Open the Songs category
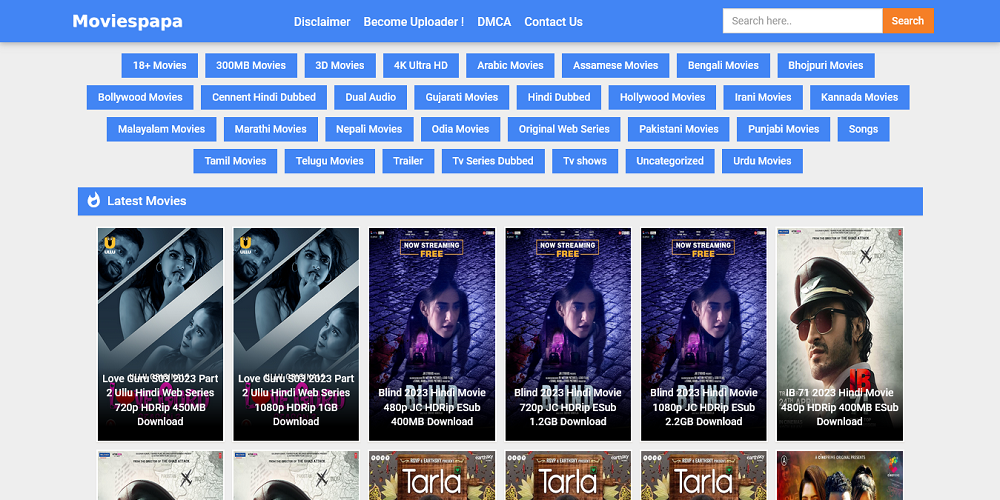This screenshot has height=500, width=1000. (864, 129)
